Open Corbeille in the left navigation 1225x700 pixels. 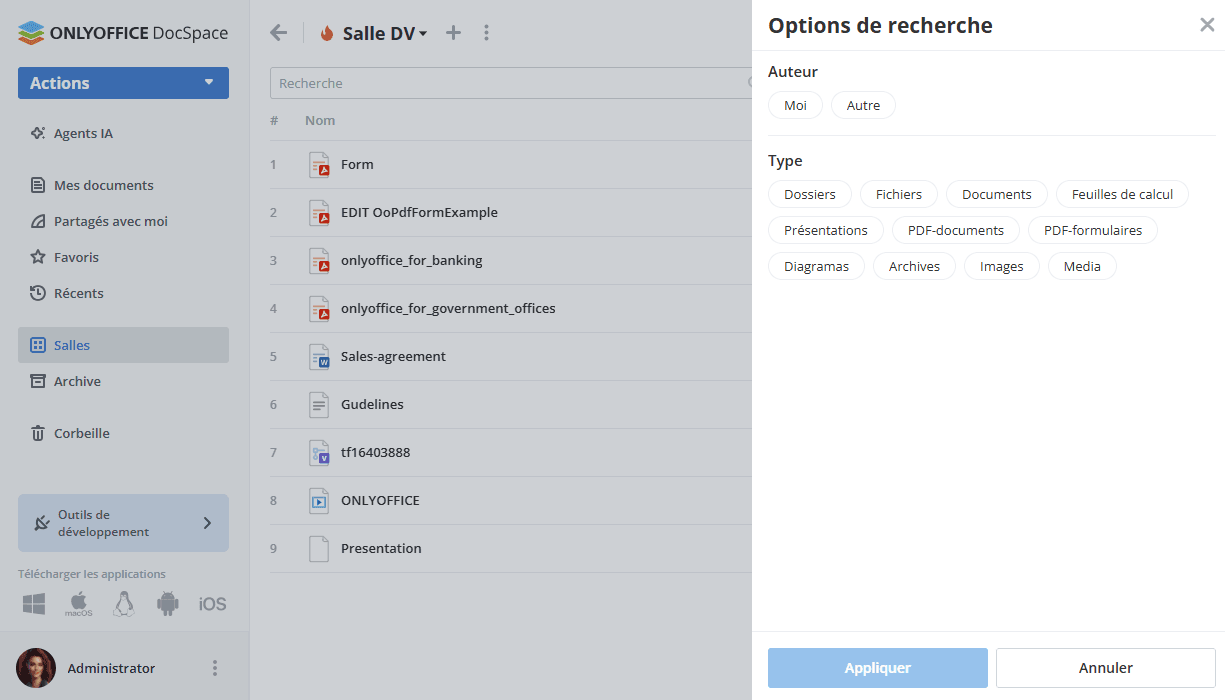pos(81,433)
